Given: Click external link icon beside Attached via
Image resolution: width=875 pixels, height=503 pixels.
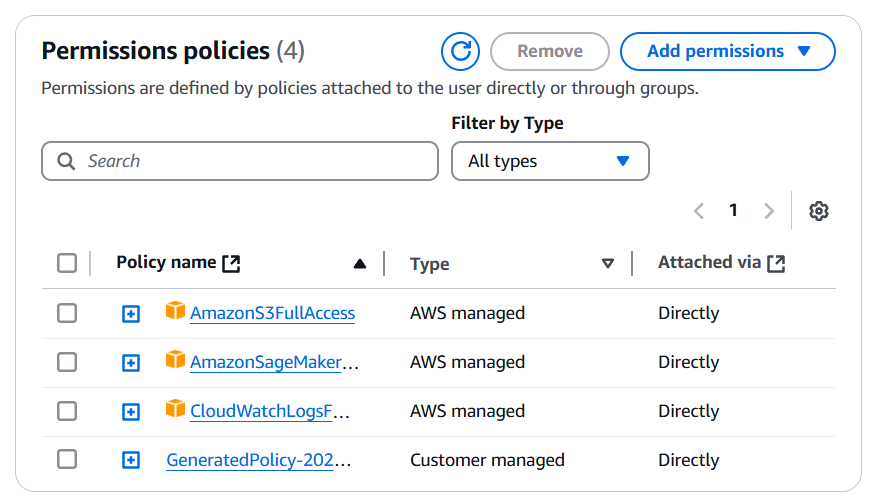Looking at the screenshot, I should (x=776, y=264).
